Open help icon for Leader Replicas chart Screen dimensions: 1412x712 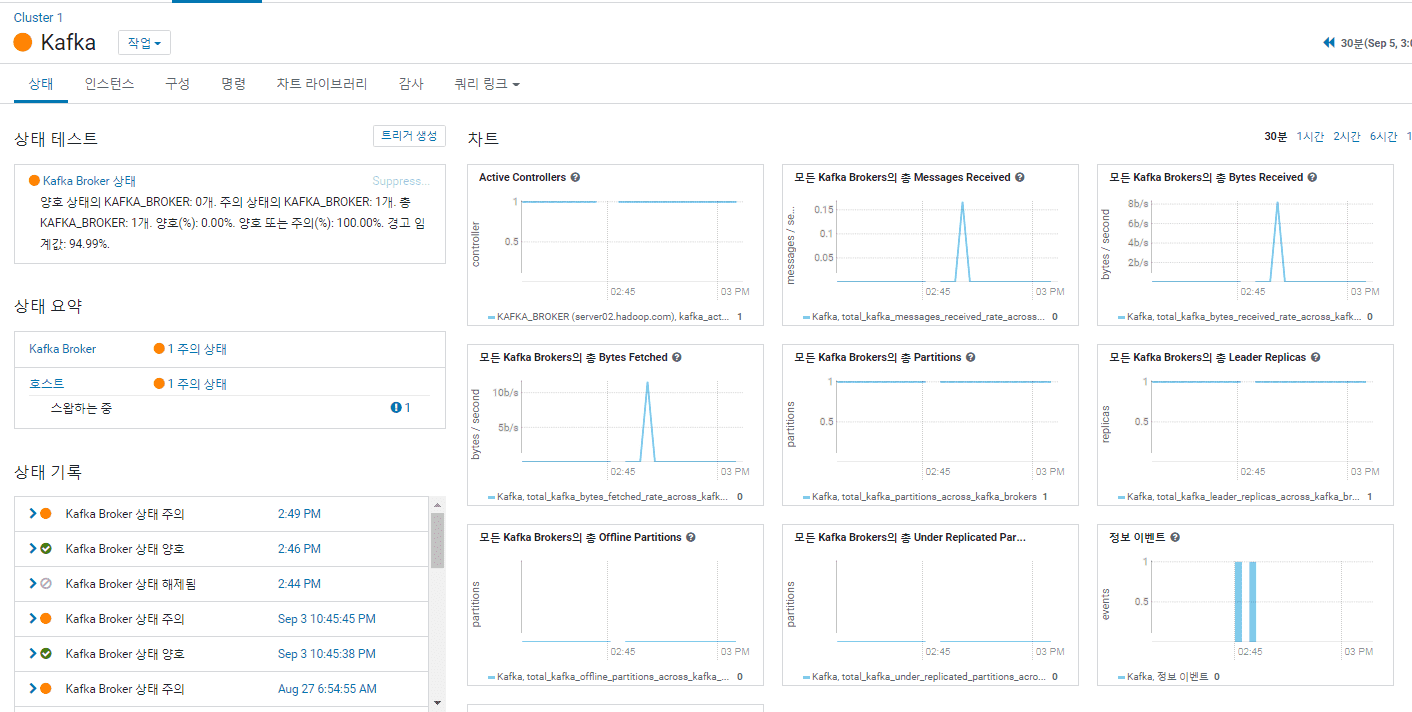[x=1315, y=358]
